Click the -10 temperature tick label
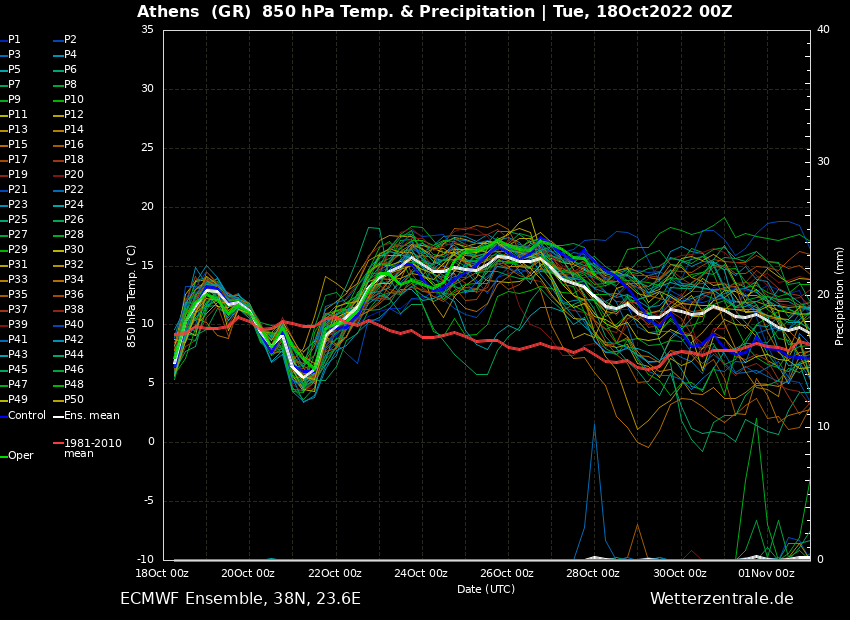This screenshot has height=620, width=850. tap(144, 559)
